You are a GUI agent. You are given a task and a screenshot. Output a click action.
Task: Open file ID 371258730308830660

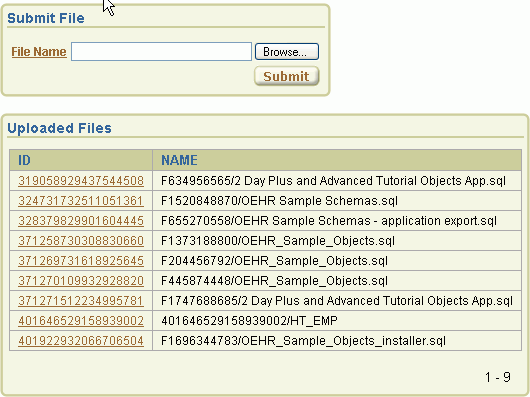(x=81, y=241)
